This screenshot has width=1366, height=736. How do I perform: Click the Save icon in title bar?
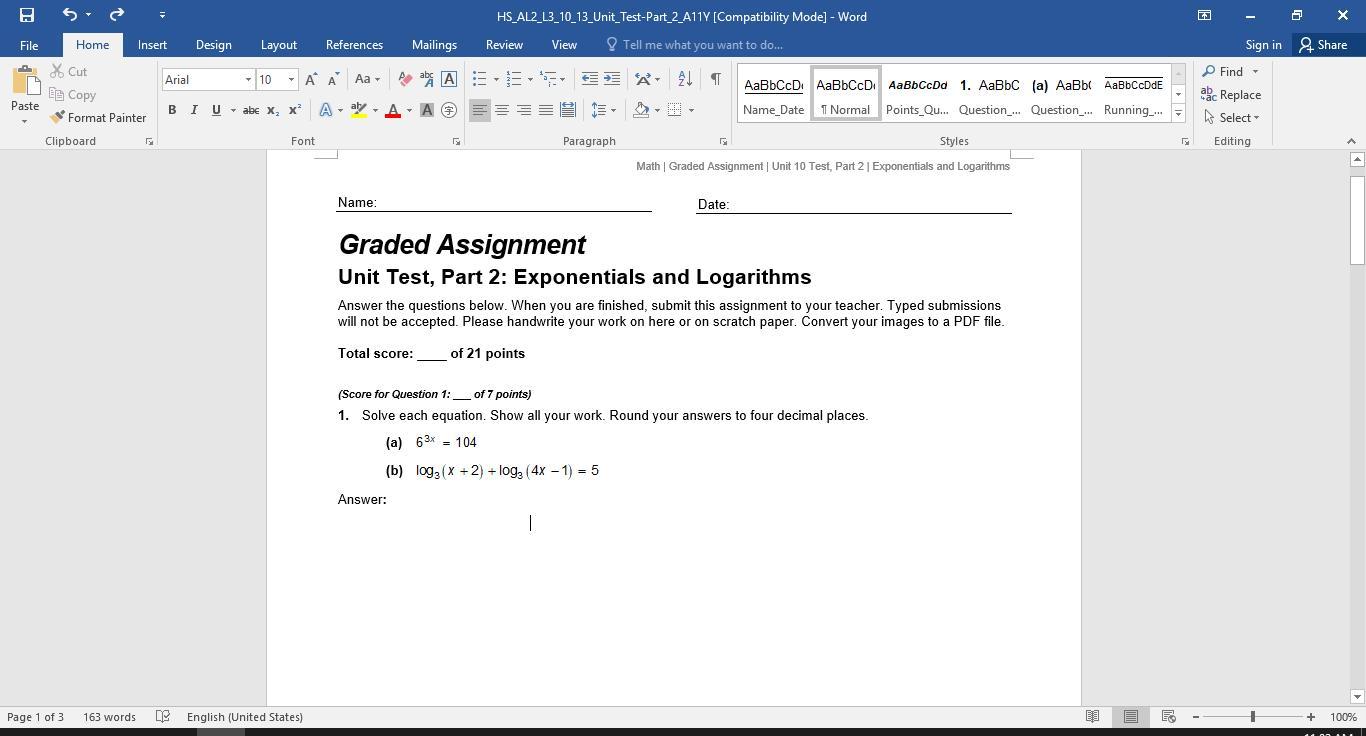tap(27, 15)
